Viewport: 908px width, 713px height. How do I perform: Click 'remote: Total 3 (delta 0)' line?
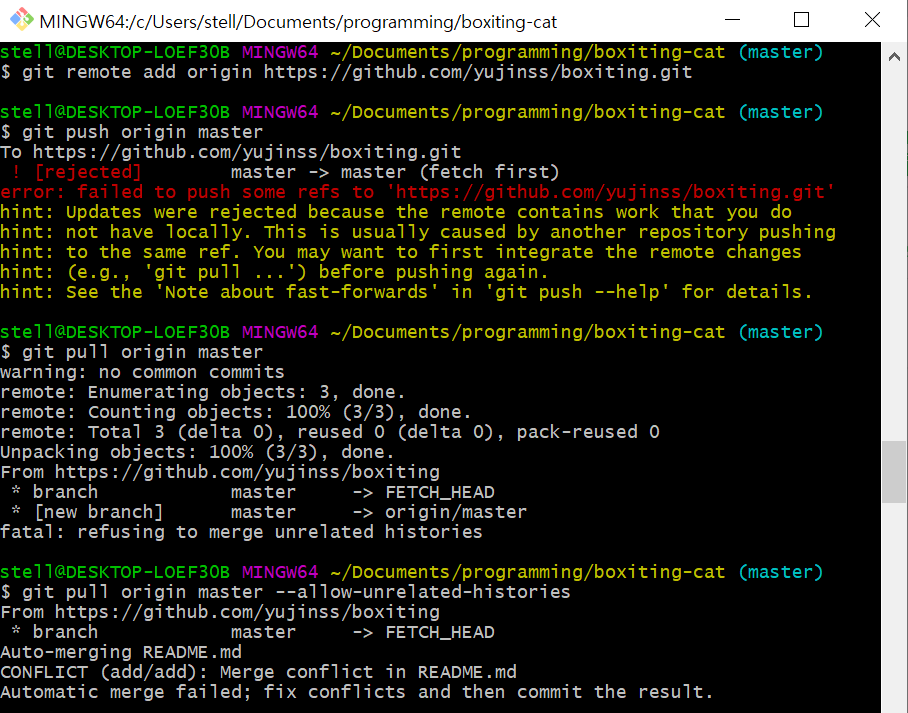point(330,432)
